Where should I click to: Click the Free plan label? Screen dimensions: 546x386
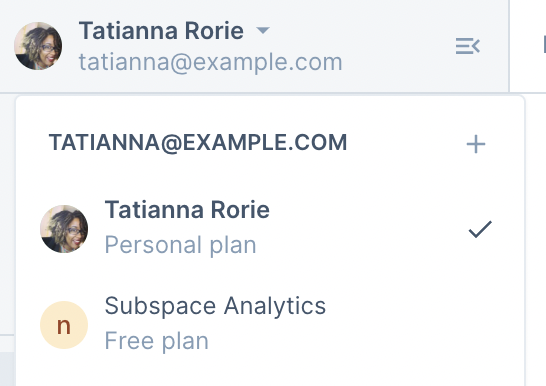pyautogui.click(x=157, y=341)
